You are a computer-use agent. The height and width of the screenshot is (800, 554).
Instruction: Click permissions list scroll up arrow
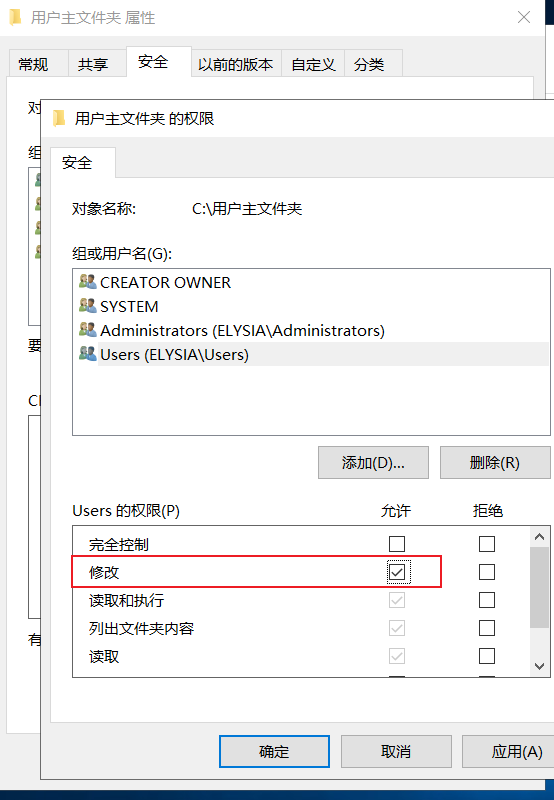540,537
